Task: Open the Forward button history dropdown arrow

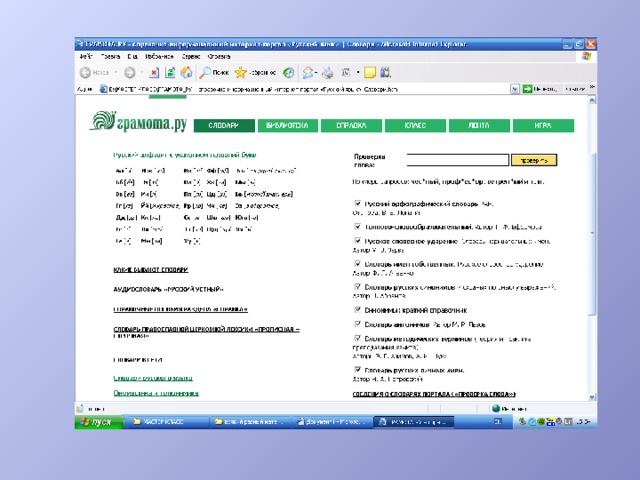Action: [142, 73]
